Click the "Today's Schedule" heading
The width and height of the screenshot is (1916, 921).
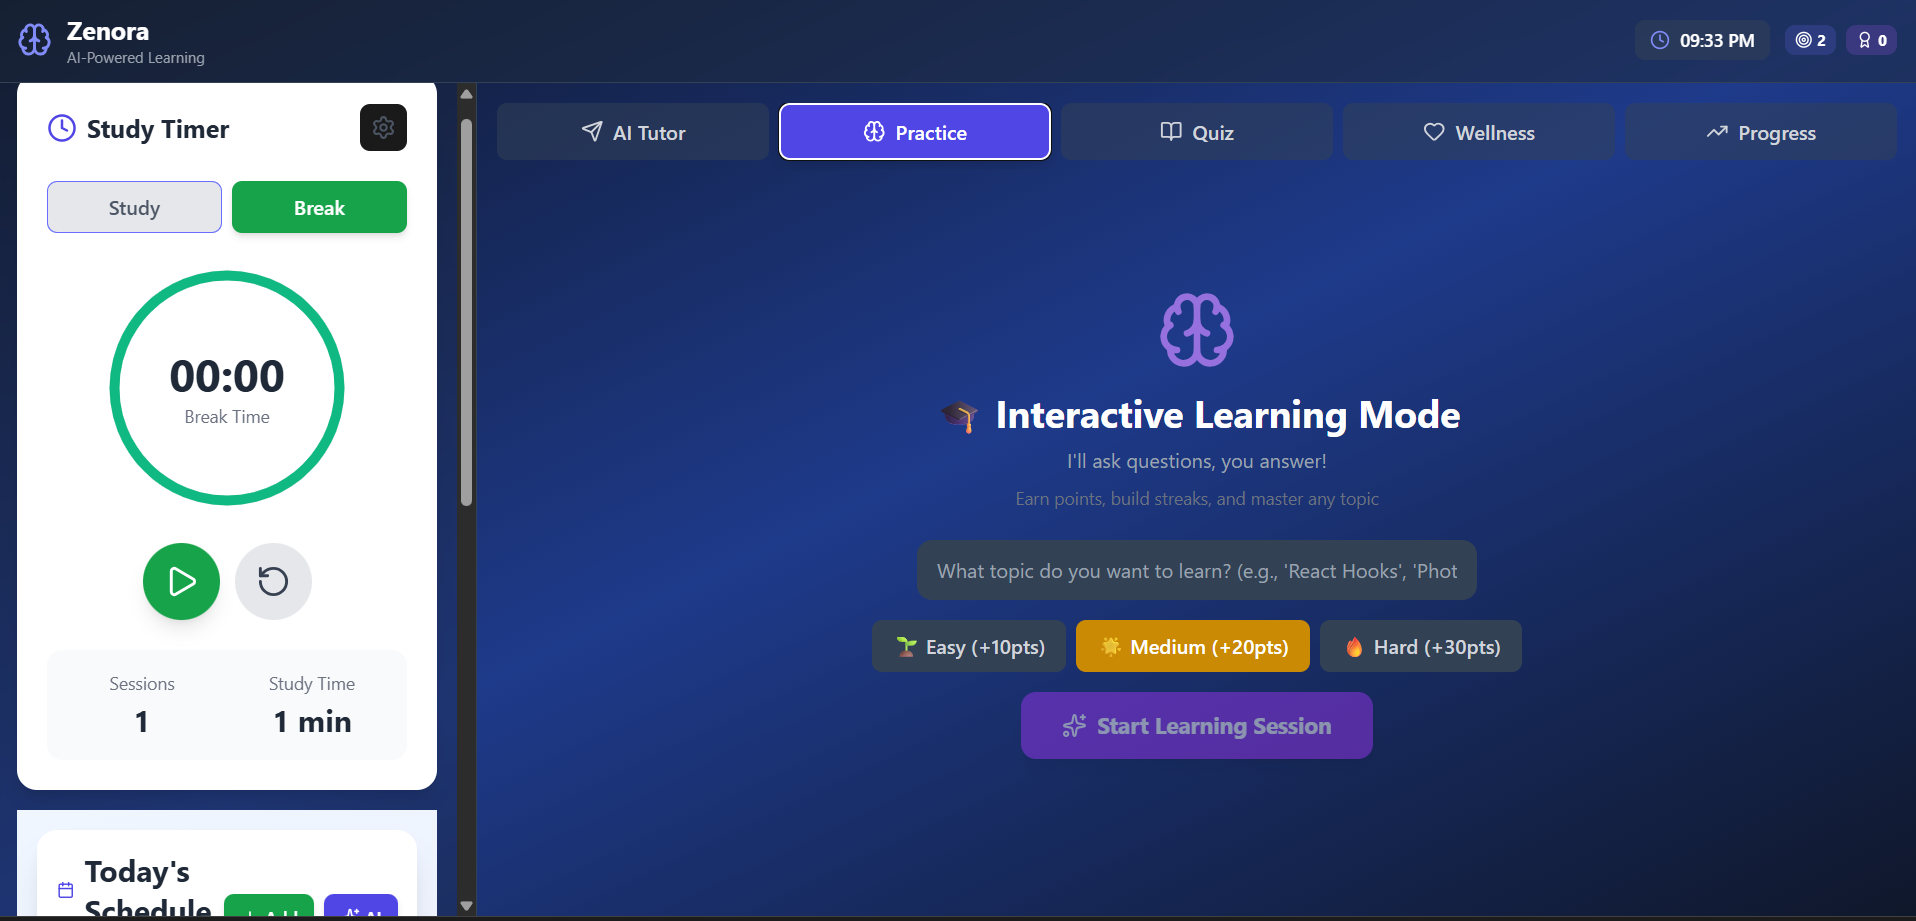148,890
